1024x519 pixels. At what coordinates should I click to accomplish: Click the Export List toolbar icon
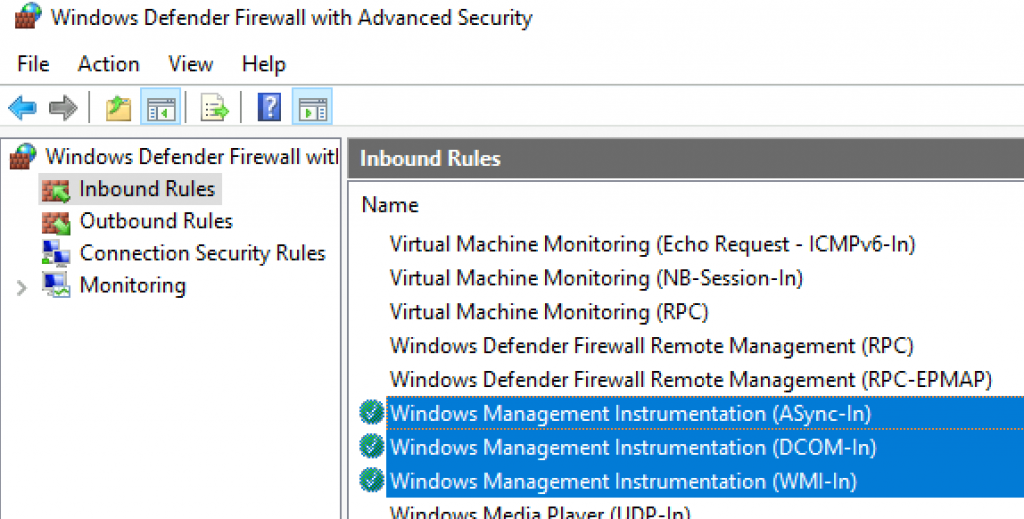pos(214,107)
